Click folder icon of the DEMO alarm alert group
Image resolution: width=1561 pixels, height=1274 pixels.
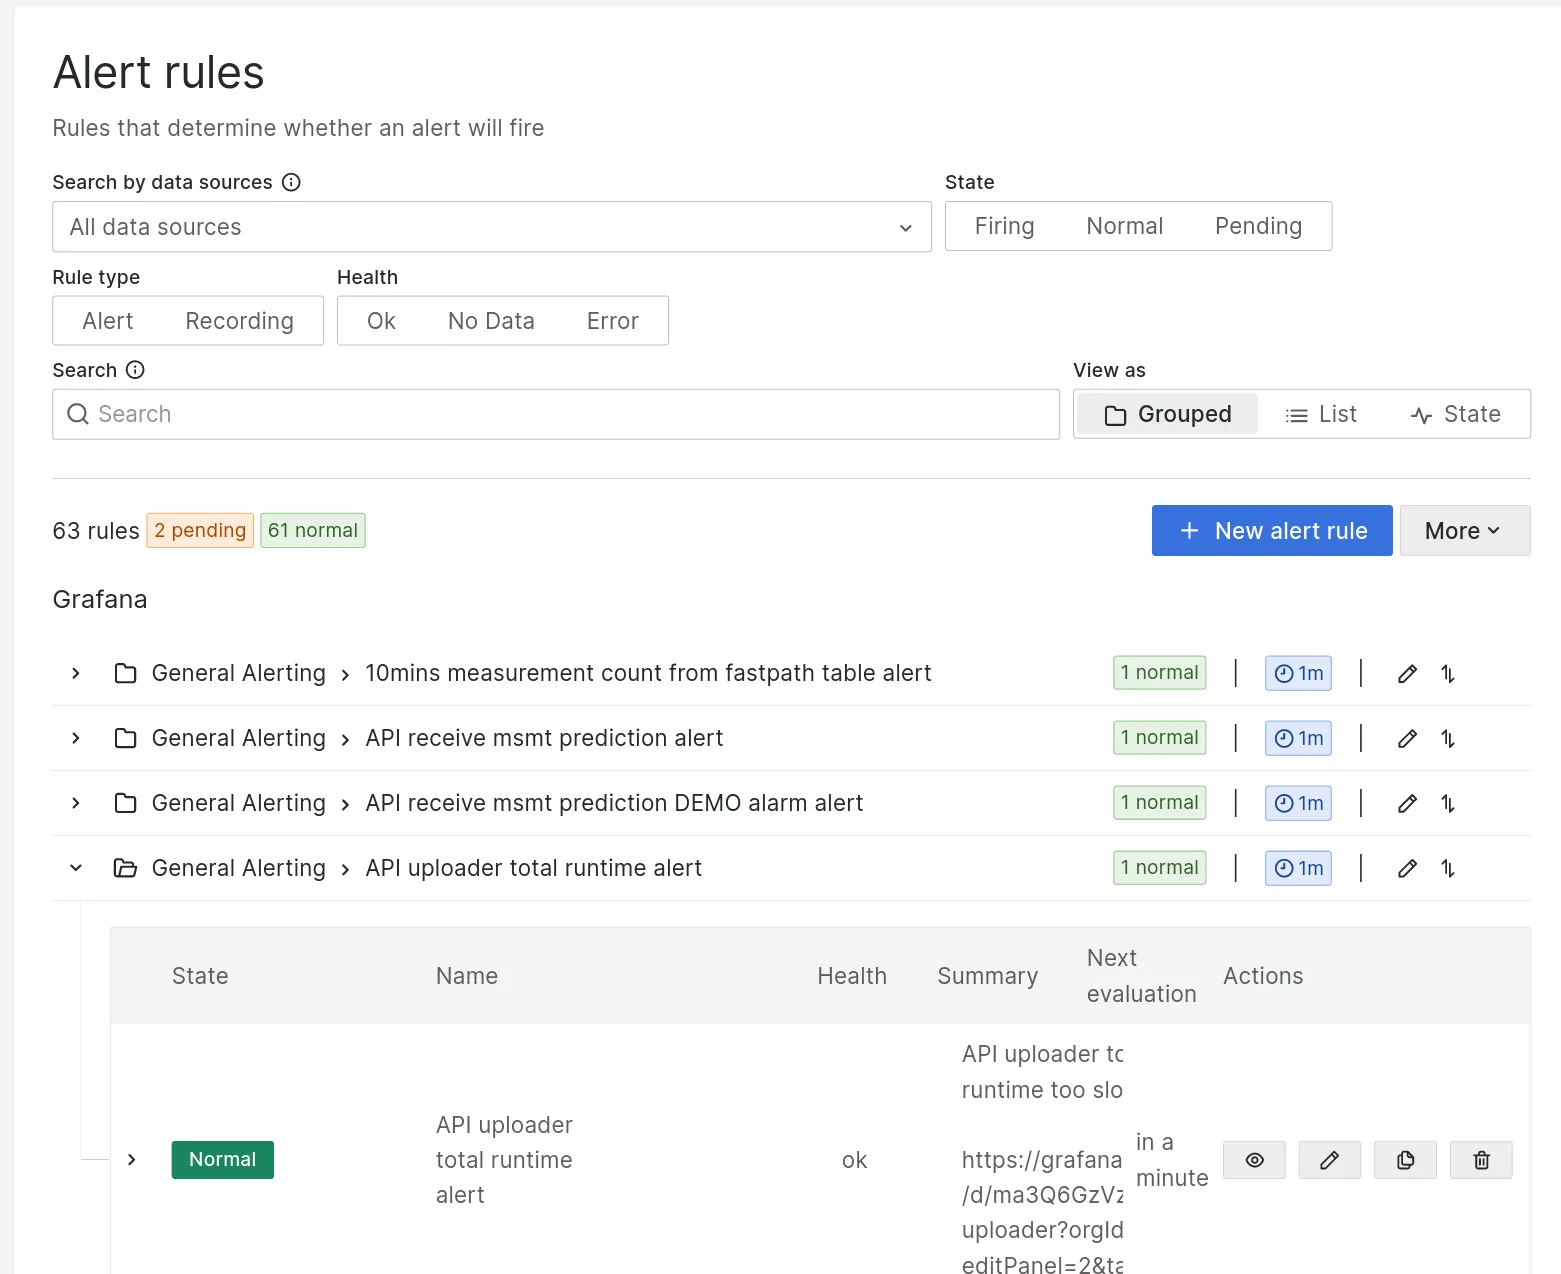pos(125,803)
